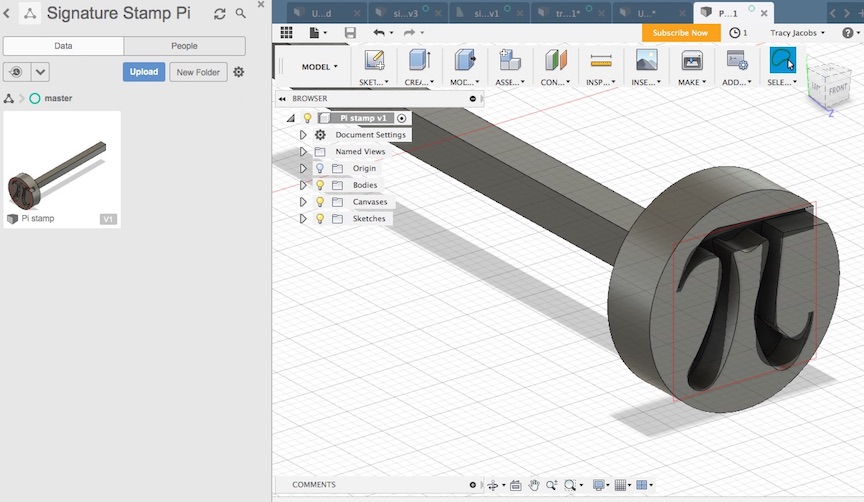
Task: Click the Undo arrow icon
Action: (x=379, y=33)
